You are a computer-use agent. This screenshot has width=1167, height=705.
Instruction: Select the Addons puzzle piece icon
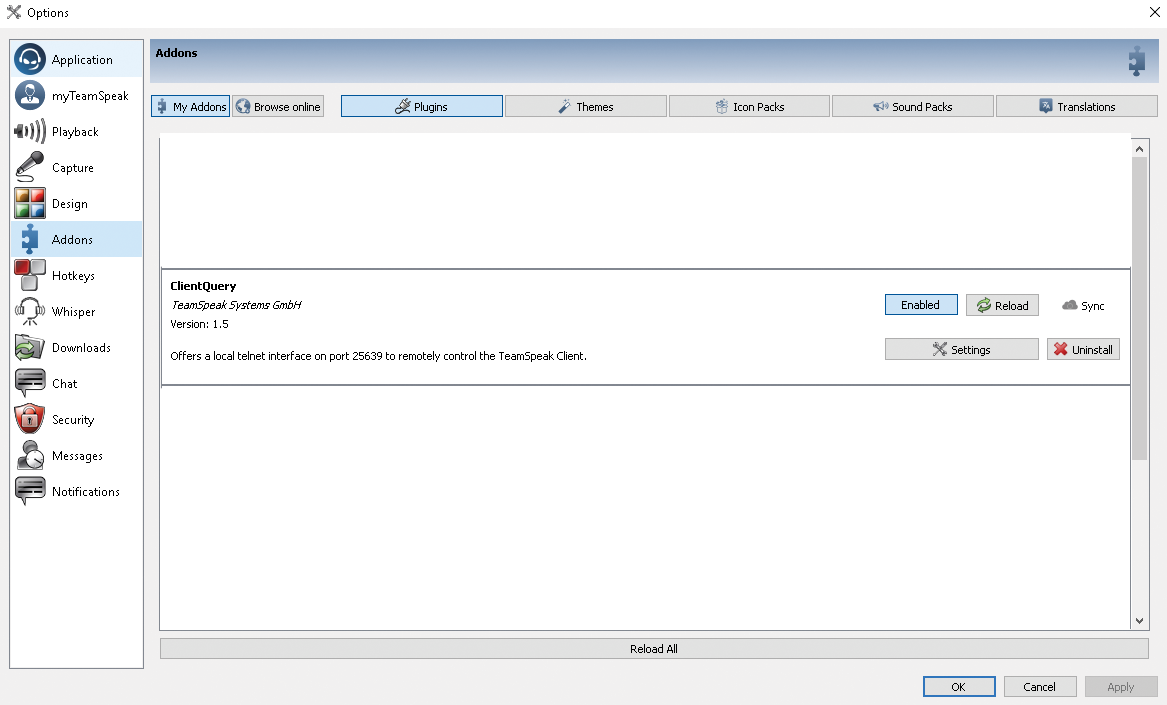[x=30, y=240]
